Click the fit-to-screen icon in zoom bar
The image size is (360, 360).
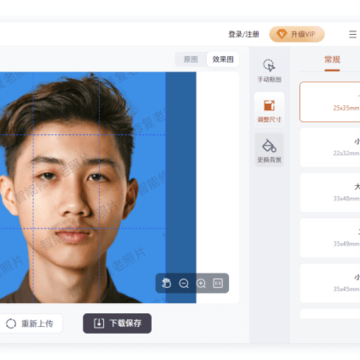coord(218,283)
